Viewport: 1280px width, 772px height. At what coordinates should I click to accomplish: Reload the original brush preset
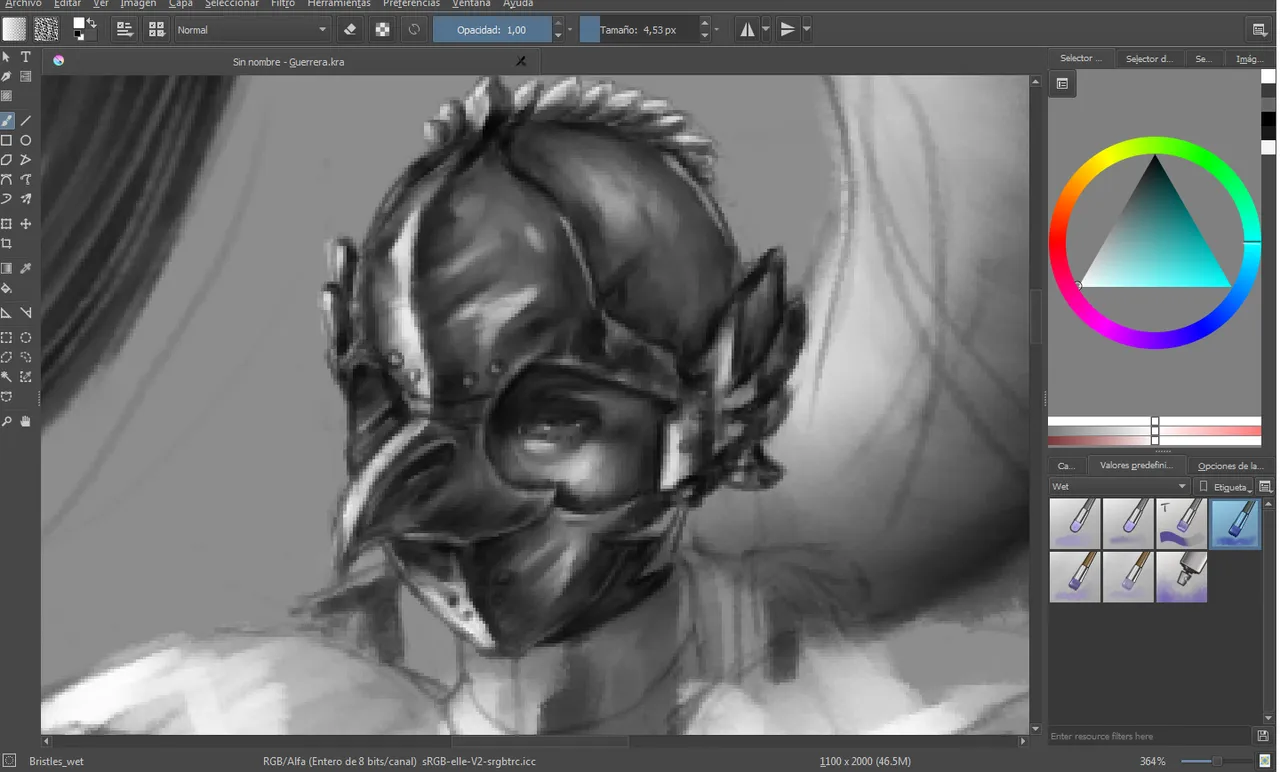click(414, 30)
